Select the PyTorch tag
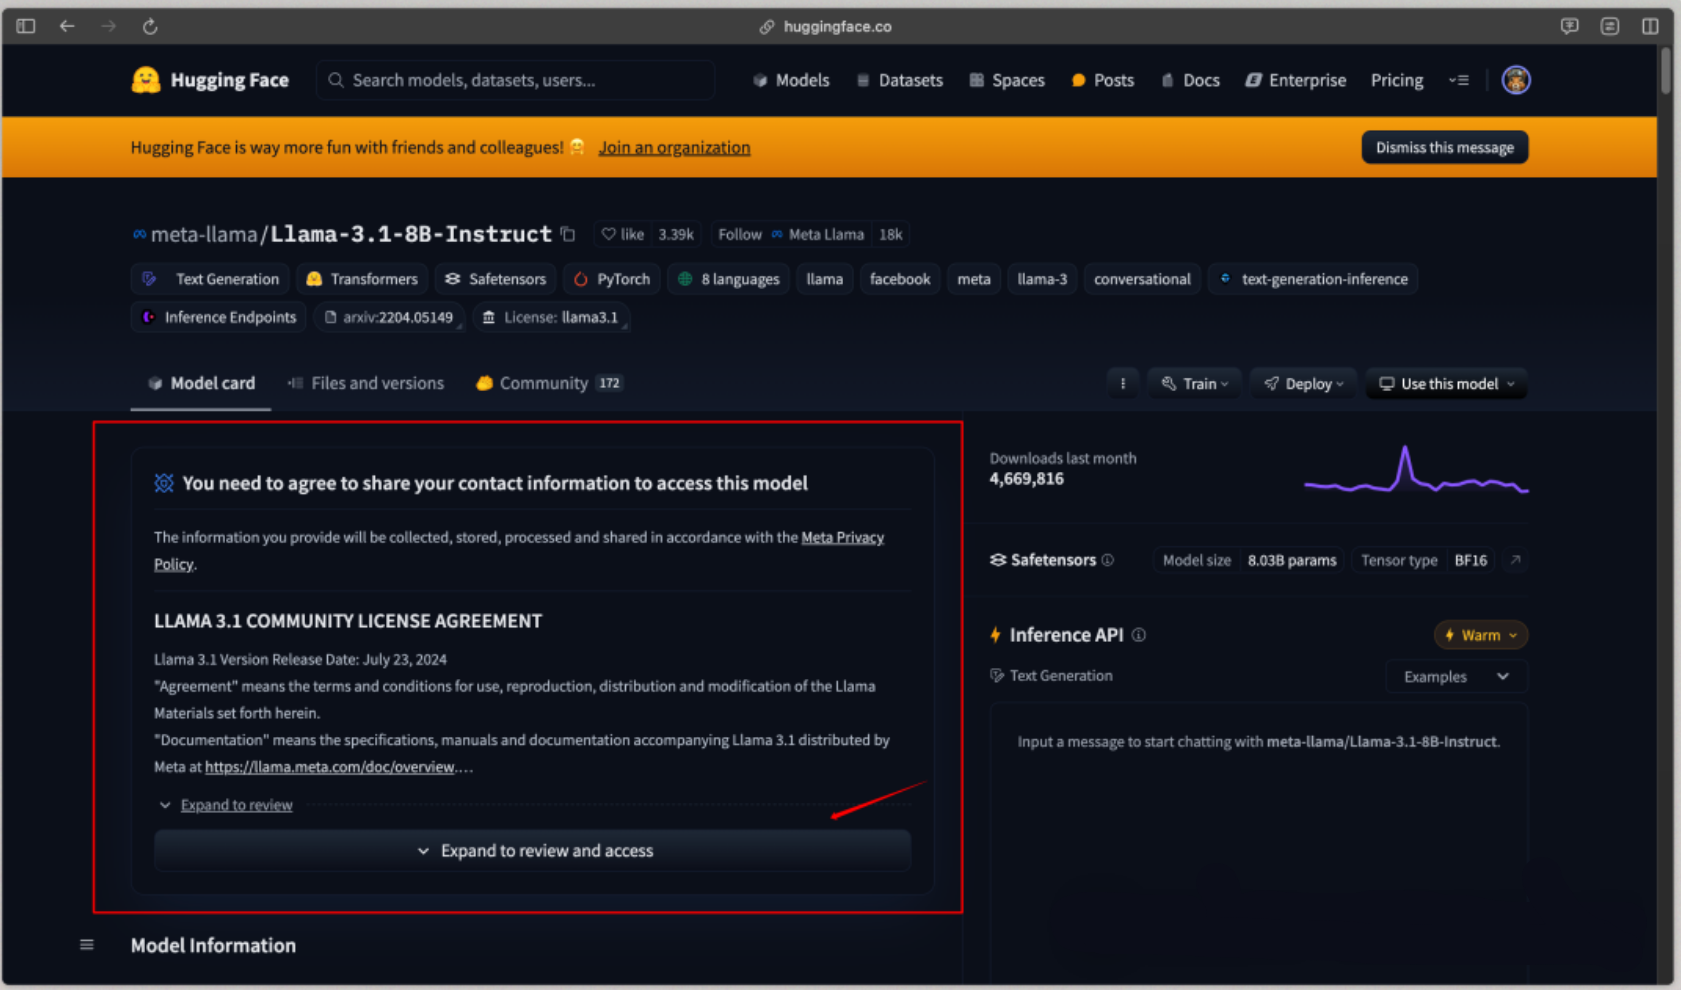This screenshot has height=990, width=1681. pos(612,279)
